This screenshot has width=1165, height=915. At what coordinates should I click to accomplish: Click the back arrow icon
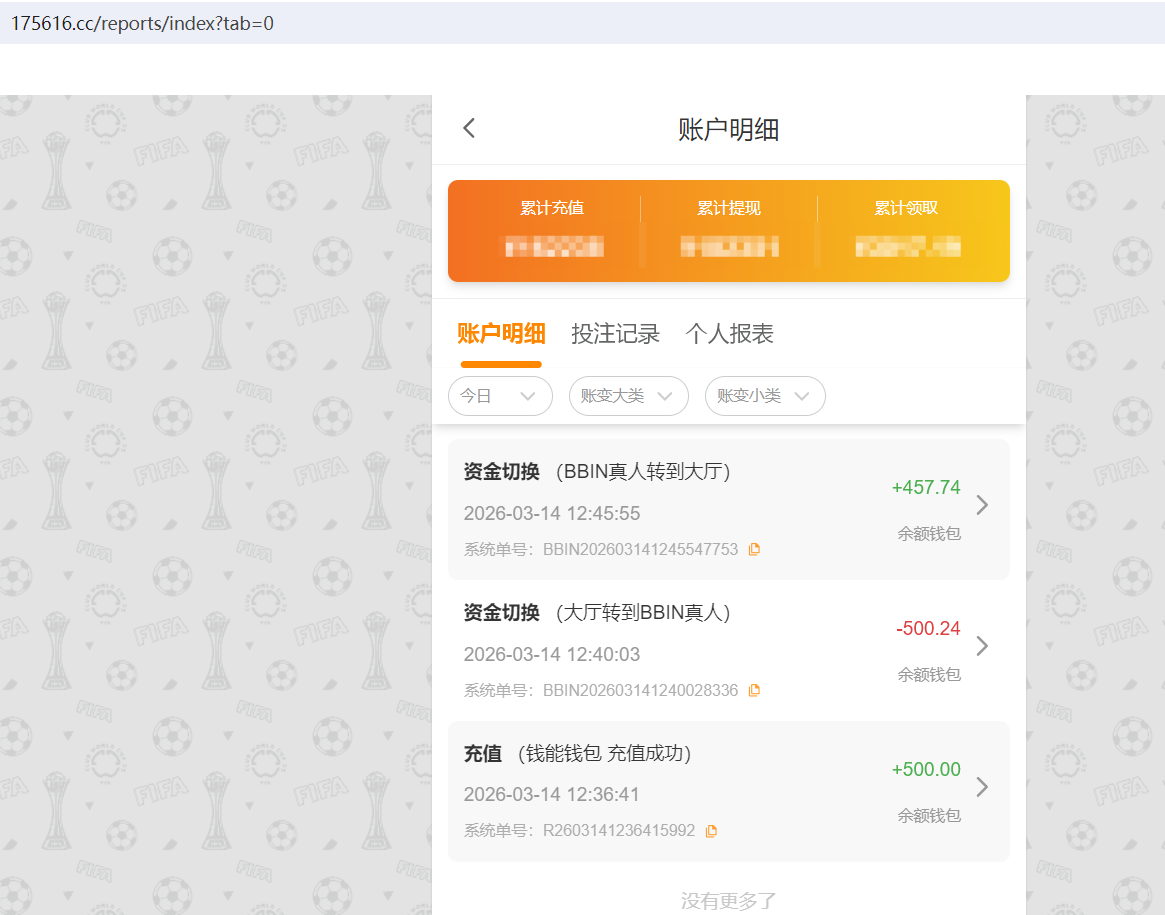pyautogui.click(x=468, y=127)
